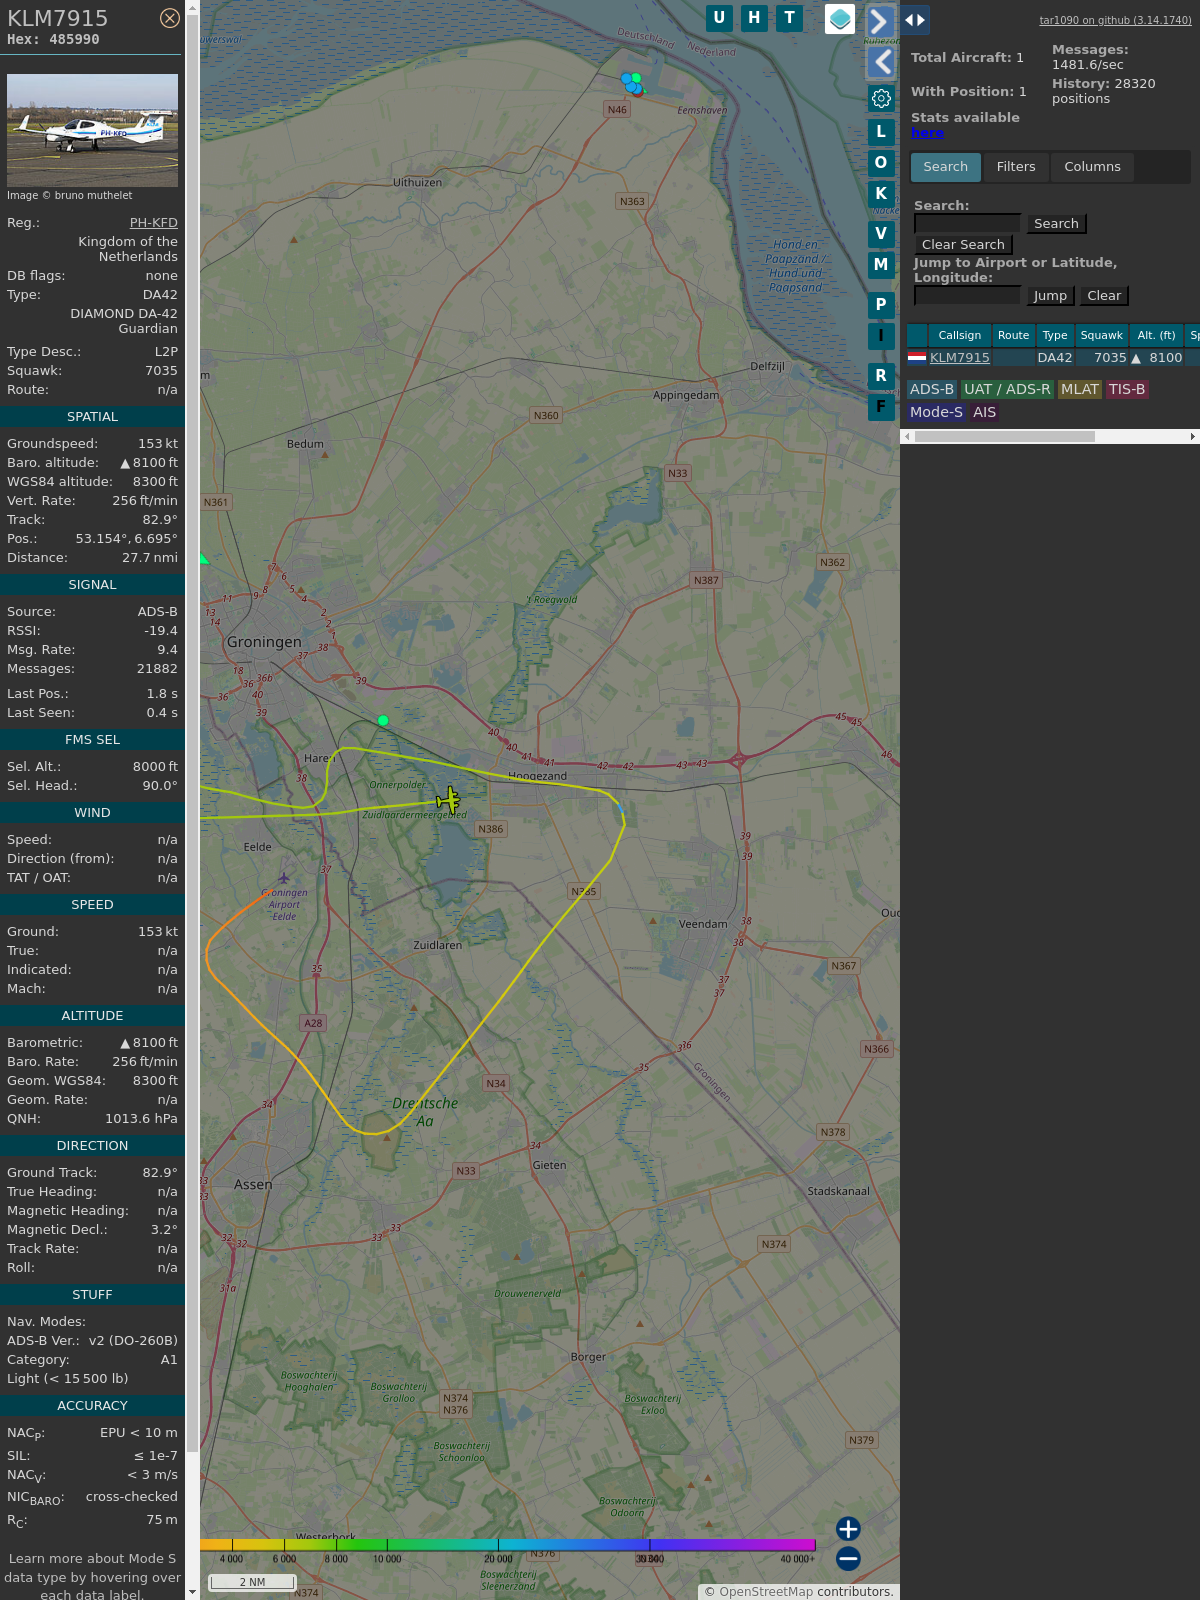This screenshot has width=1200, height=1600.
Task: Toggle the F follow button on the map
Action: (881, 407)
